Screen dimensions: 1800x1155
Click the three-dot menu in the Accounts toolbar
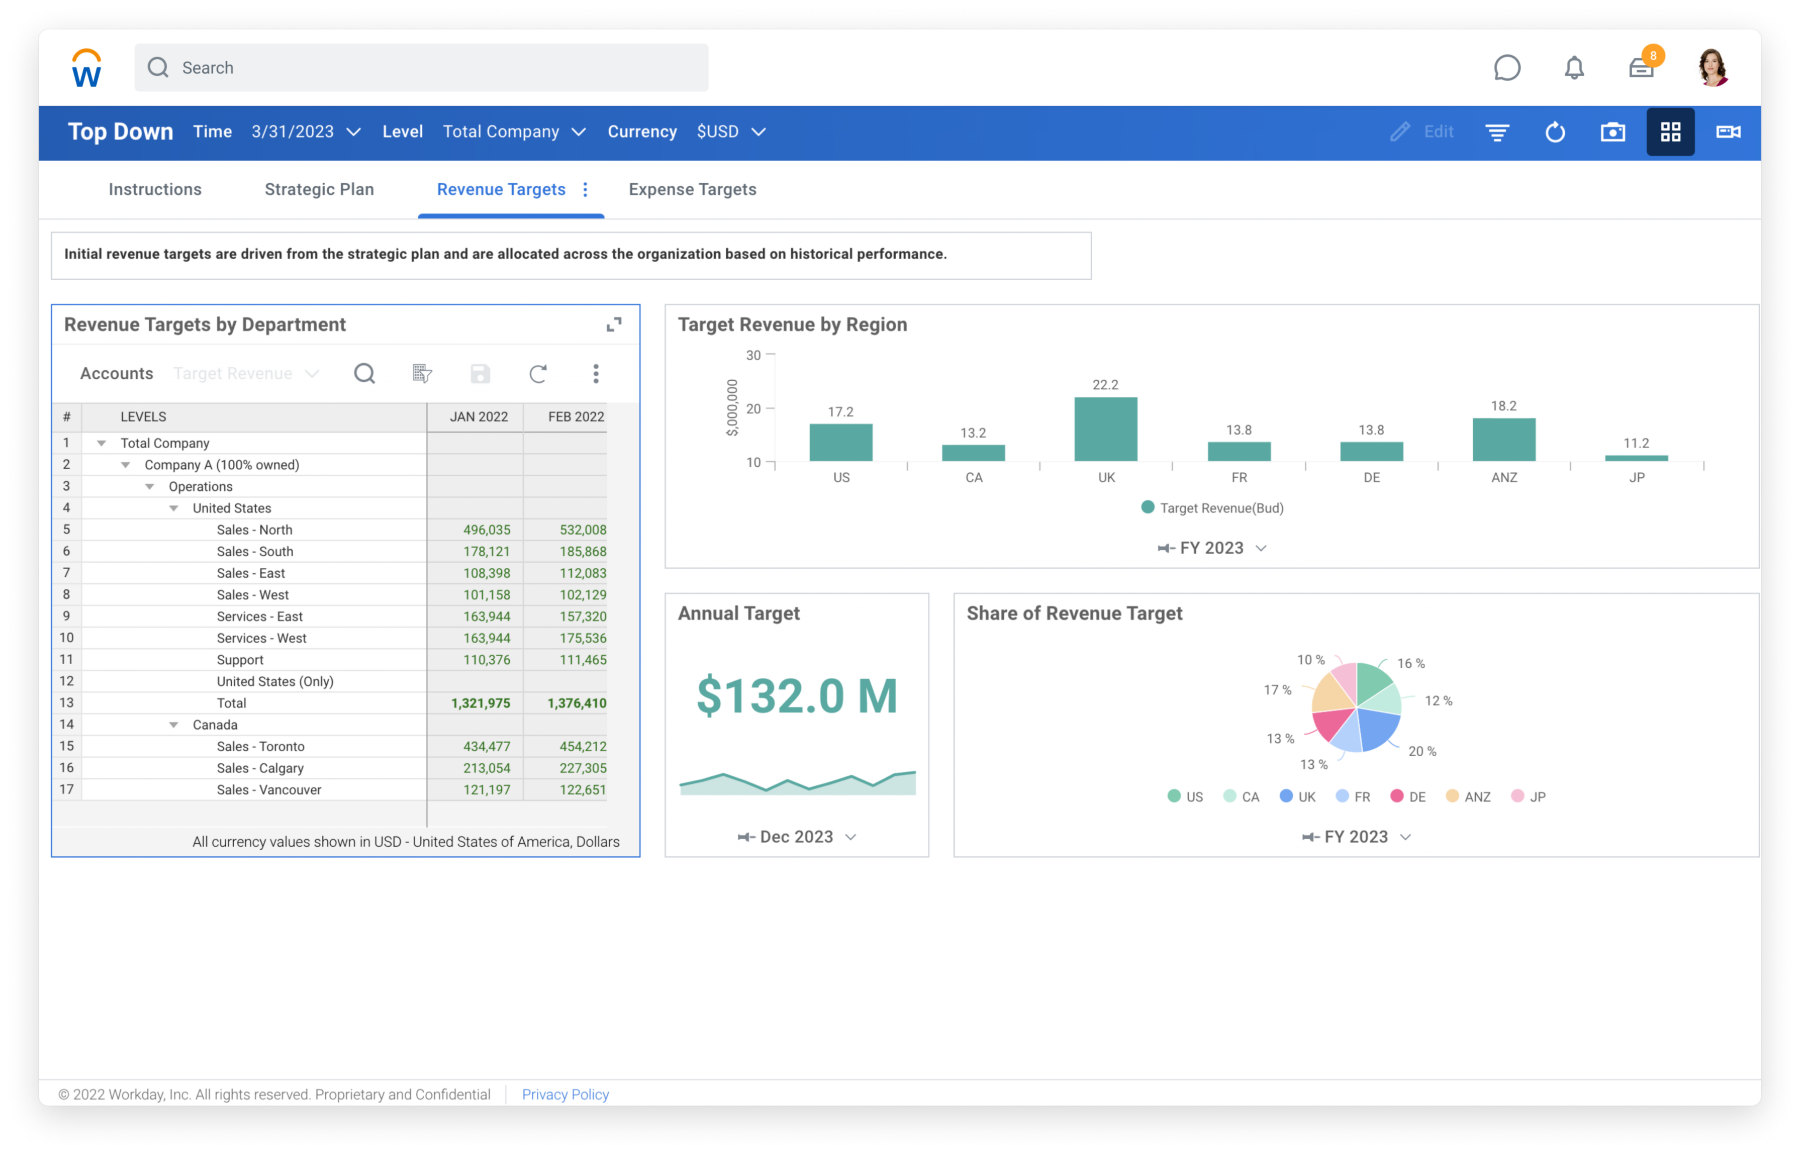[x=596, y=373]
